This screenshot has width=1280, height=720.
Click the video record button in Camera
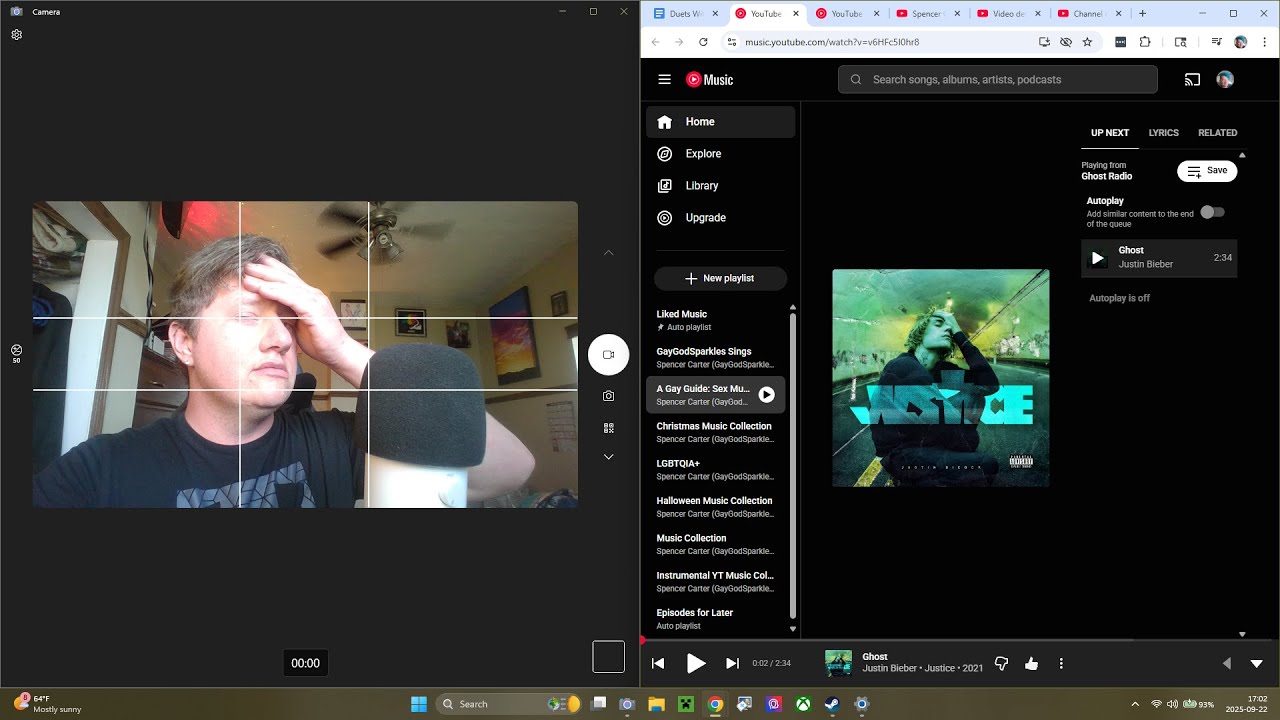608,354
